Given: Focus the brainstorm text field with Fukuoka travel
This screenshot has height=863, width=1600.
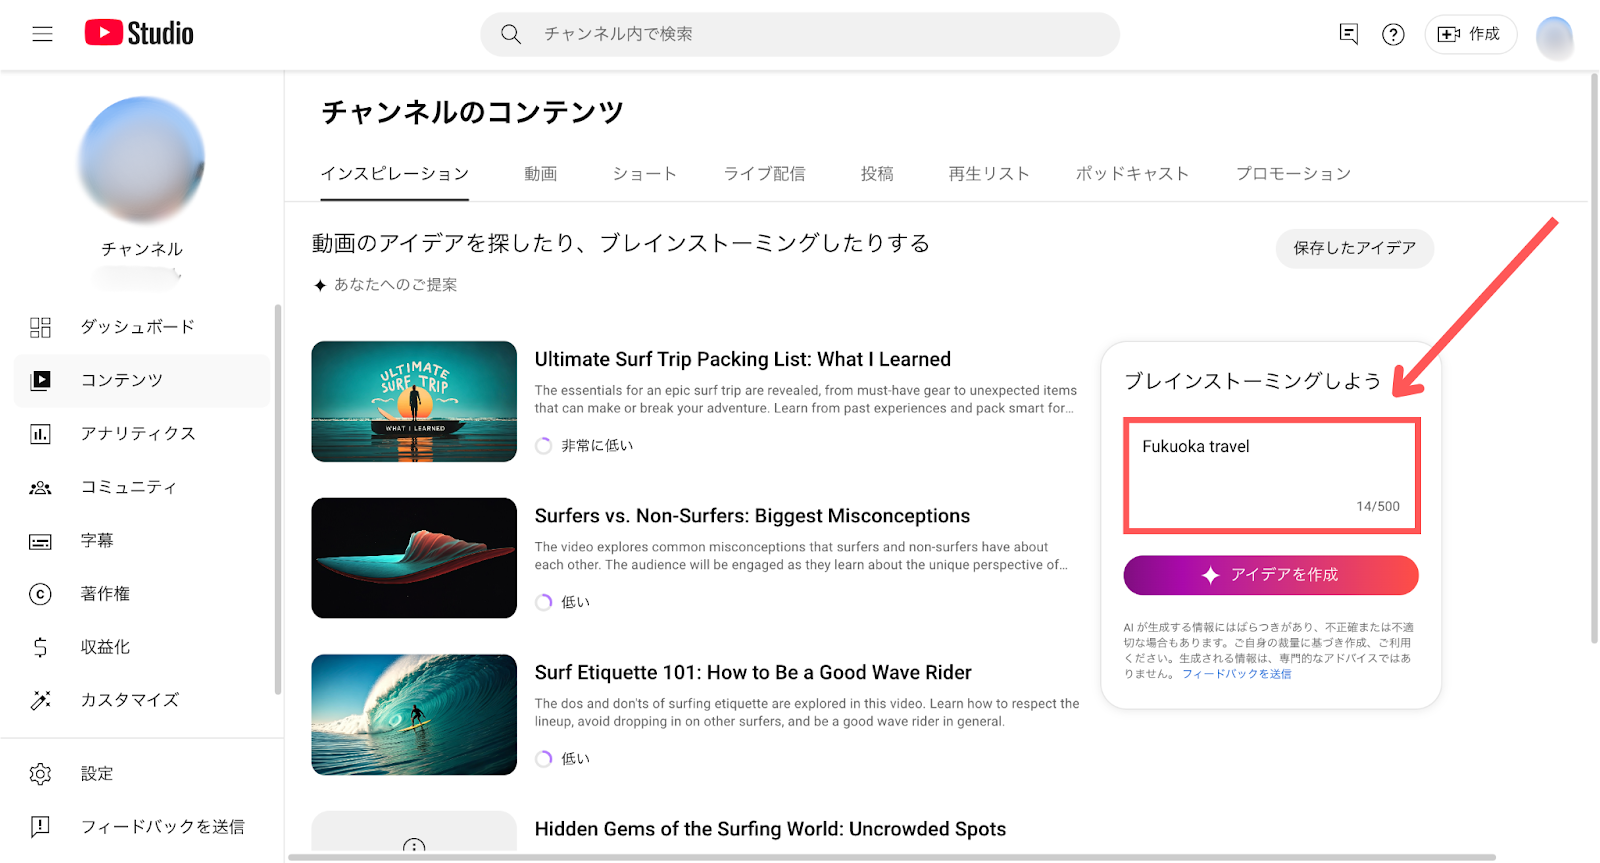Looking at the screenshot, I should click(x=1271, y=476).
